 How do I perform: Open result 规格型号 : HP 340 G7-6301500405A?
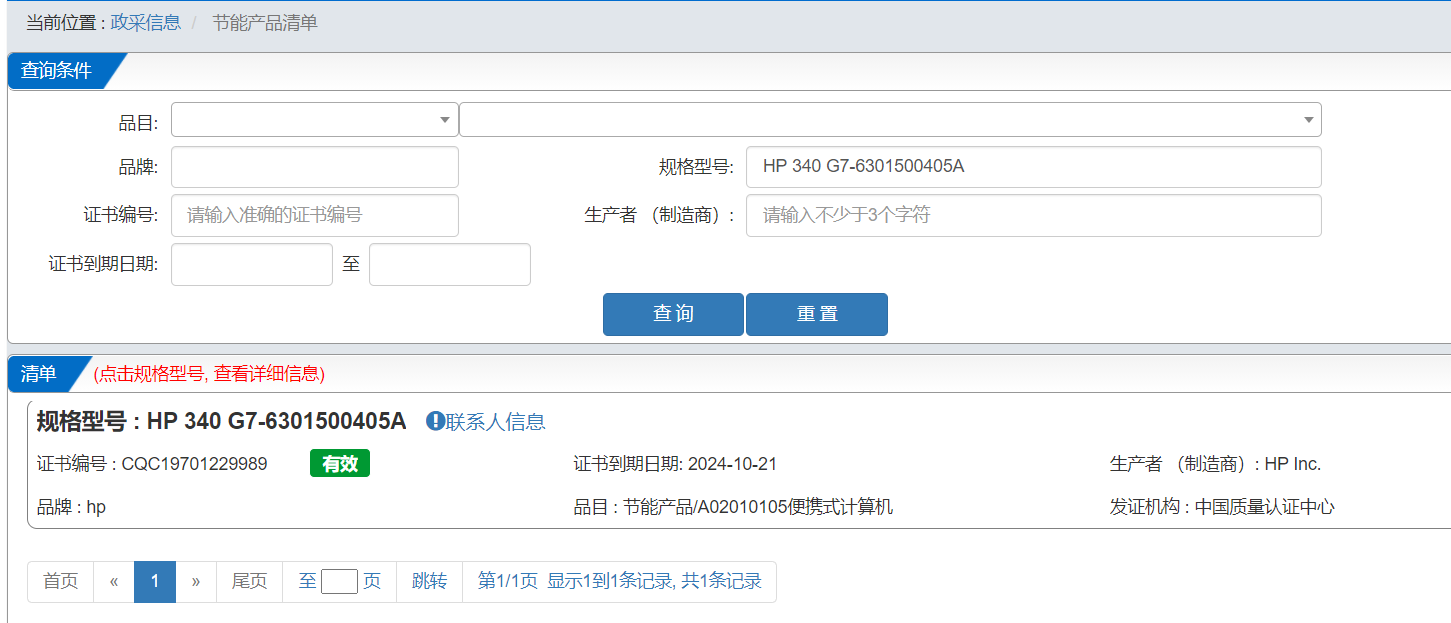tap(222, 421)
